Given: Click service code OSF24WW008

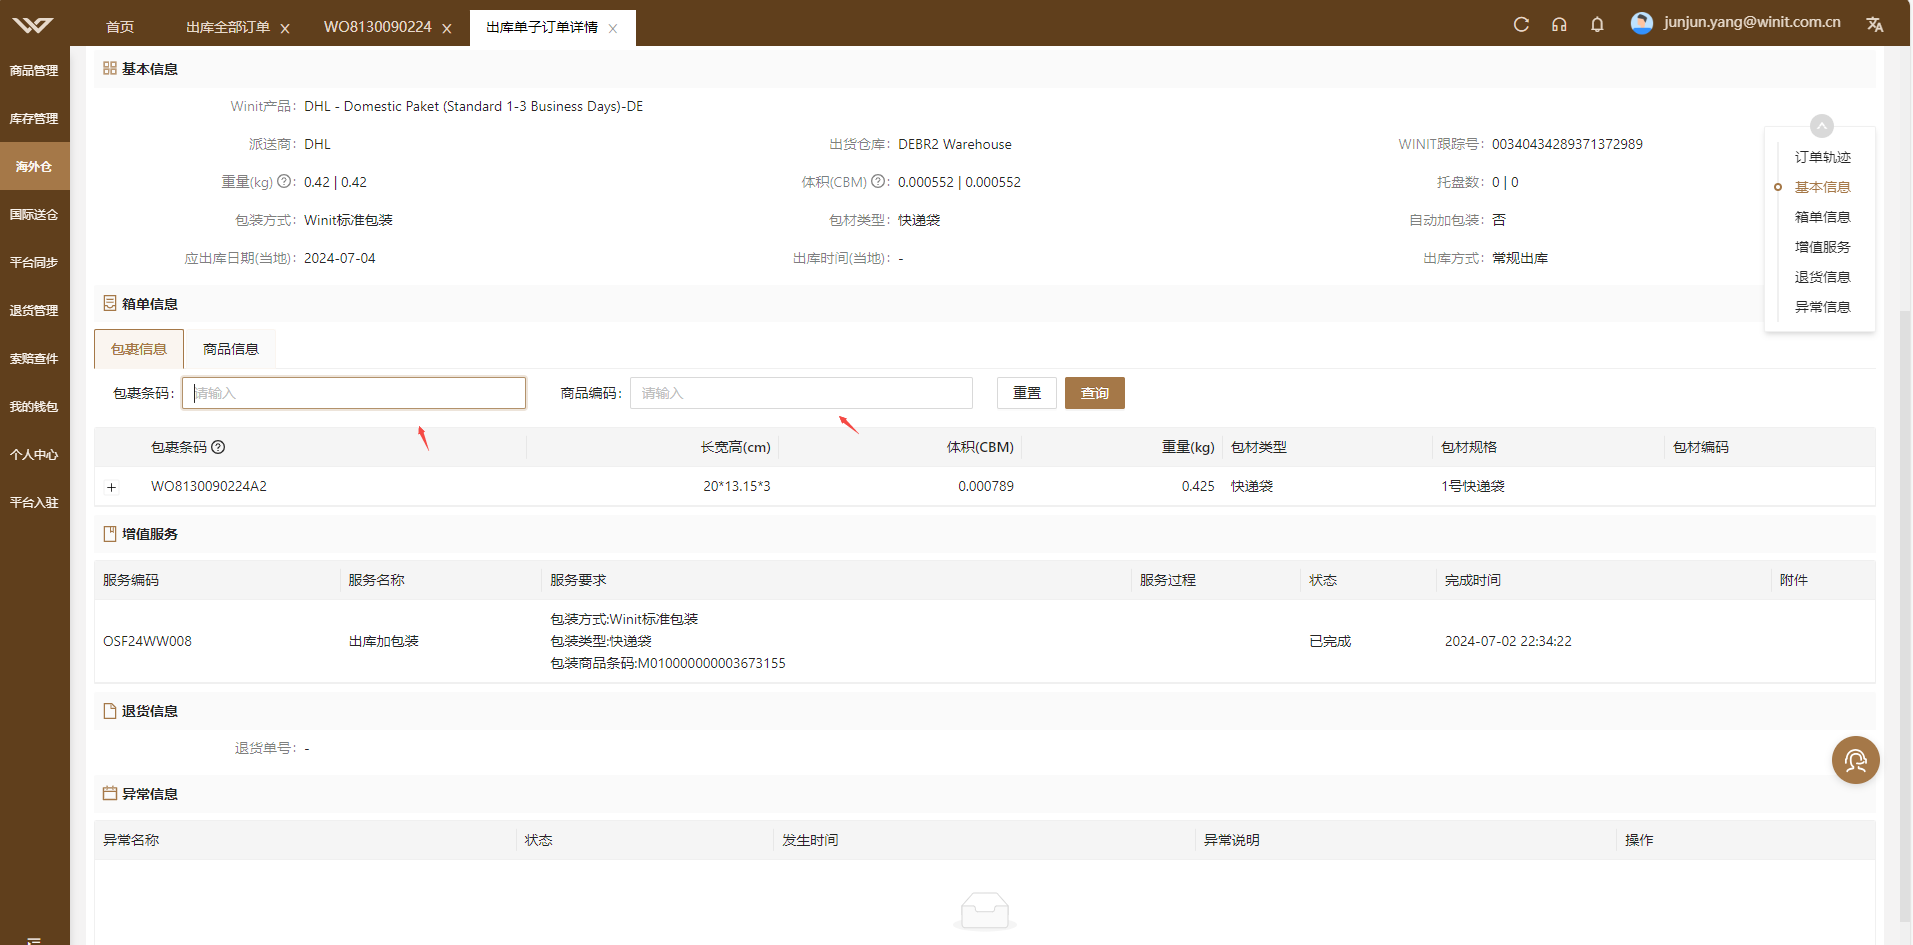Looking at the screenshot, I should tap(147, 641).
